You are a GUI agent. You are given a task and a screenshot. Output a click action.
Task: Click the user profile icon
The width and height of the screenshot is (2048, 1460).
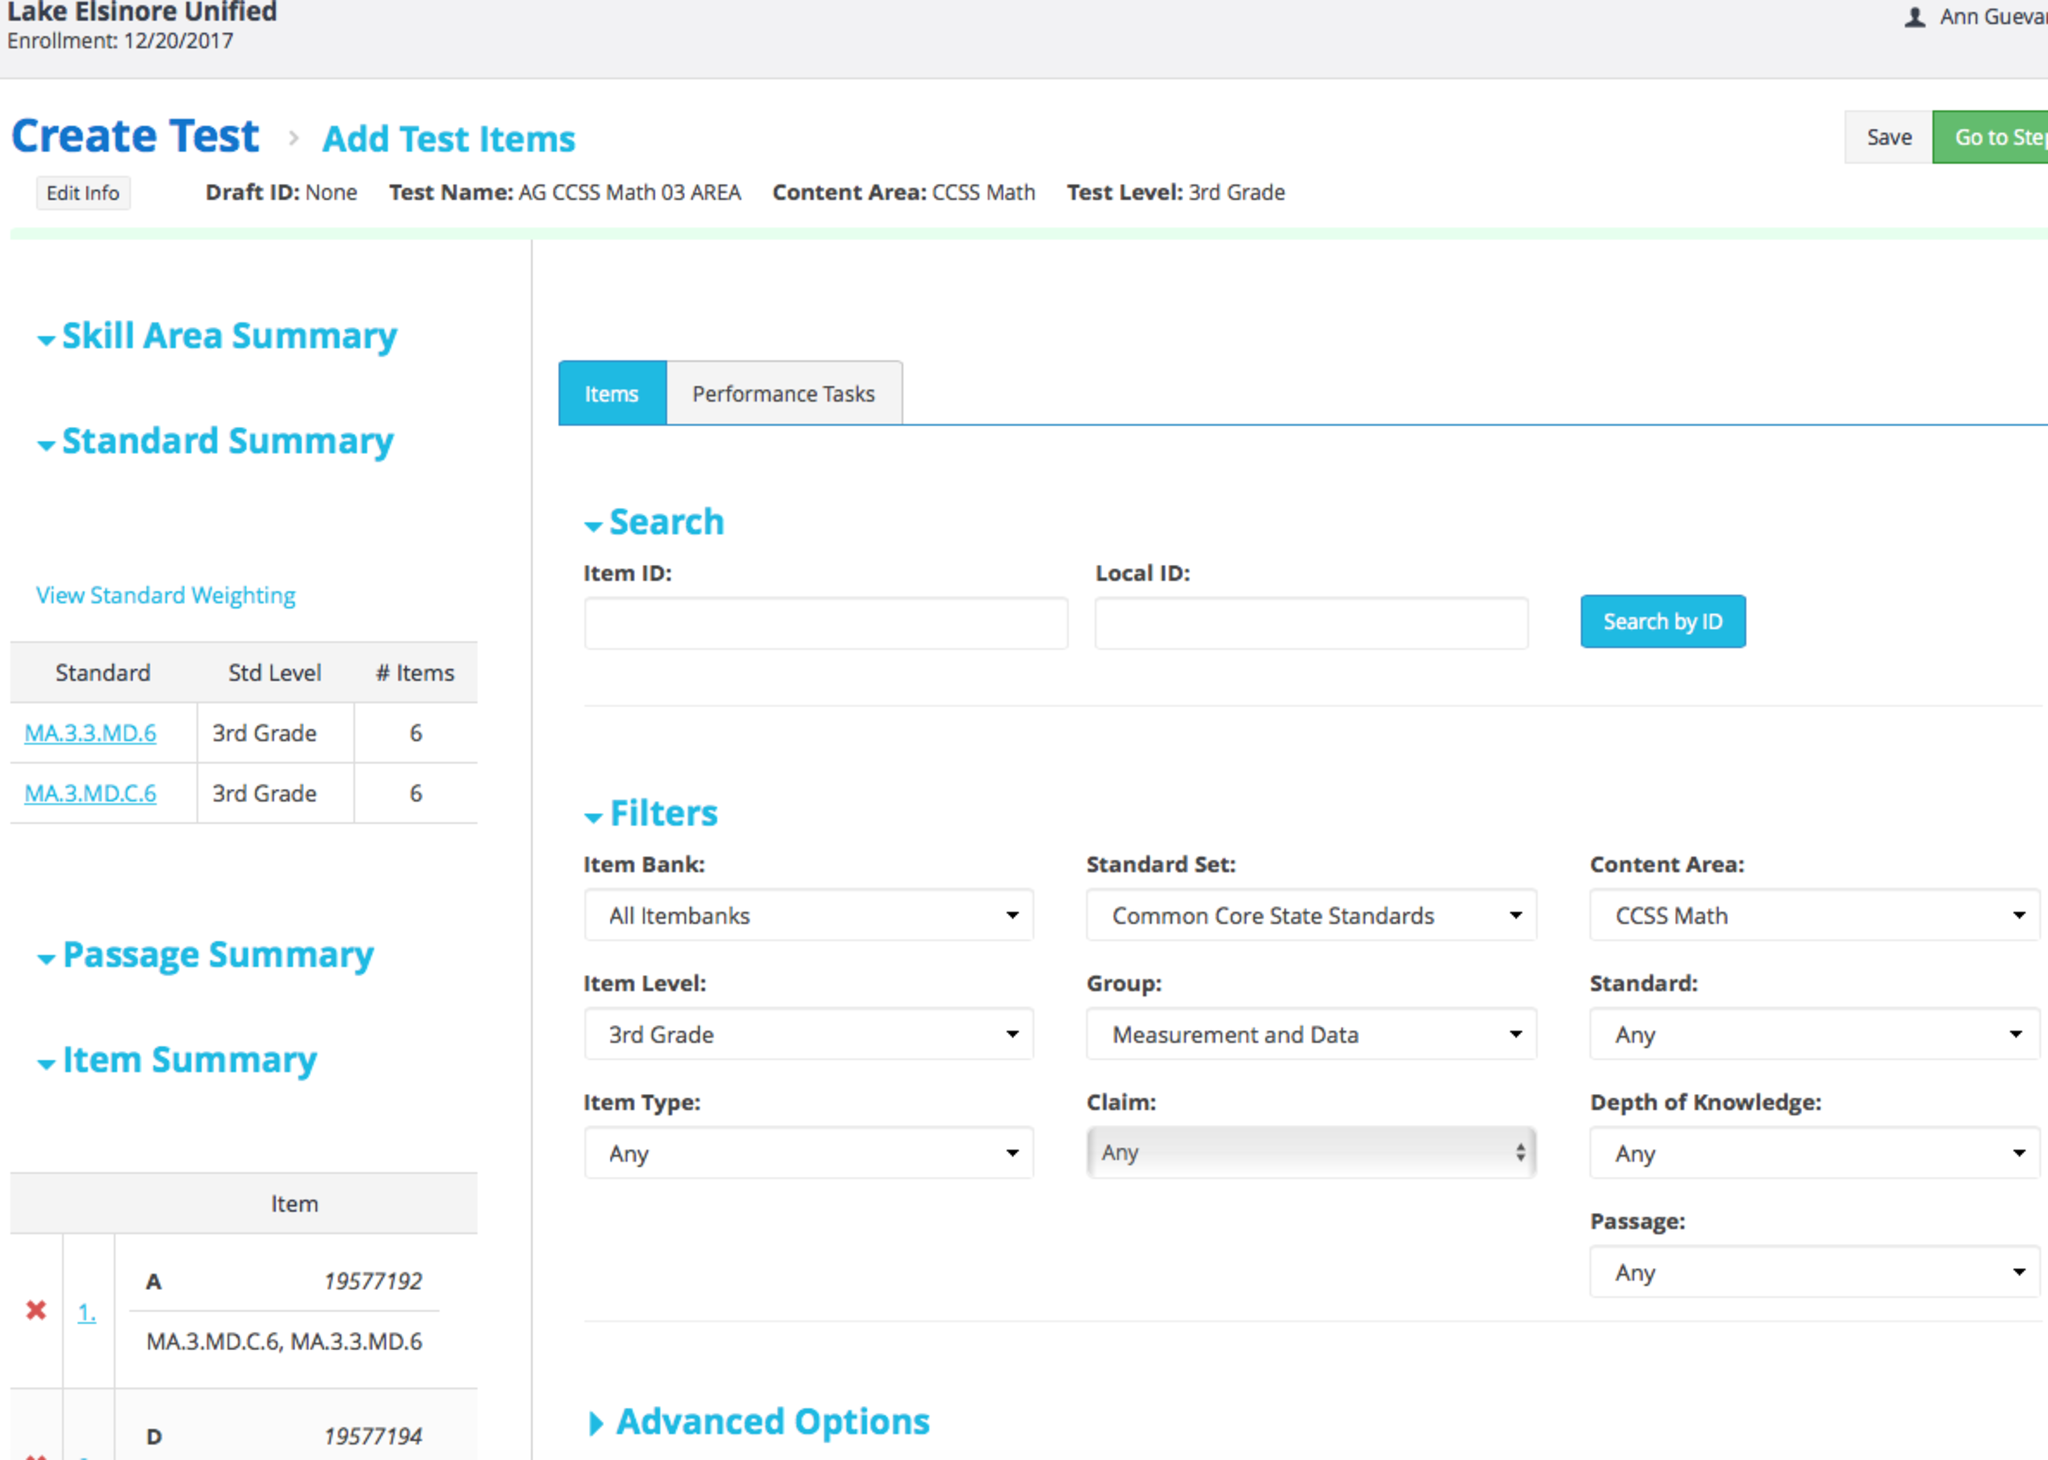[x=1914, y=17]
